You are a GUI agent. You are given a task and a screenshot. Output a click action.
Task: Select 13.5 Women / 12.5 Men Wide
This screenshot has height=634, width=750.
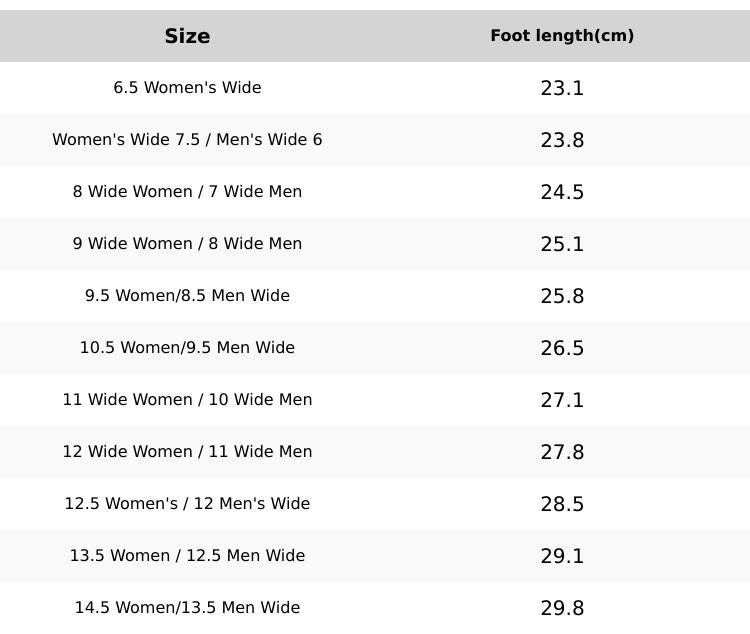187,556
